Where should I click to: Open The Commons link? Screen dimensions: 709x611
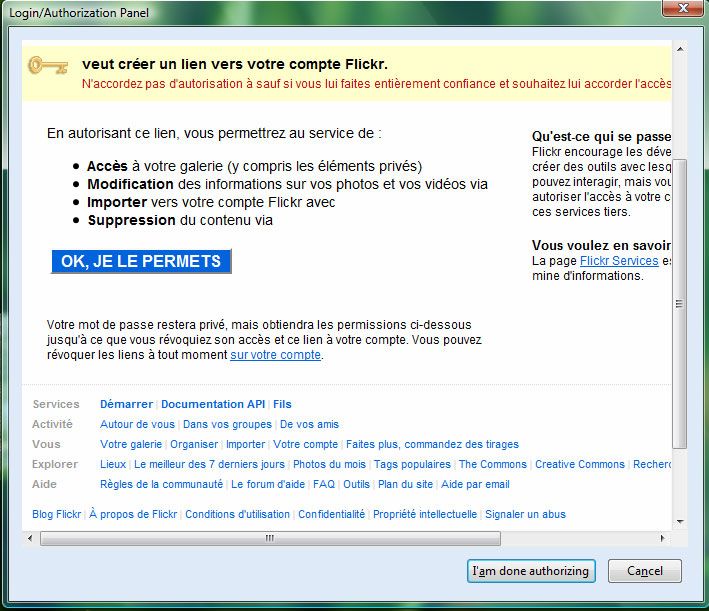pos(493,464)
